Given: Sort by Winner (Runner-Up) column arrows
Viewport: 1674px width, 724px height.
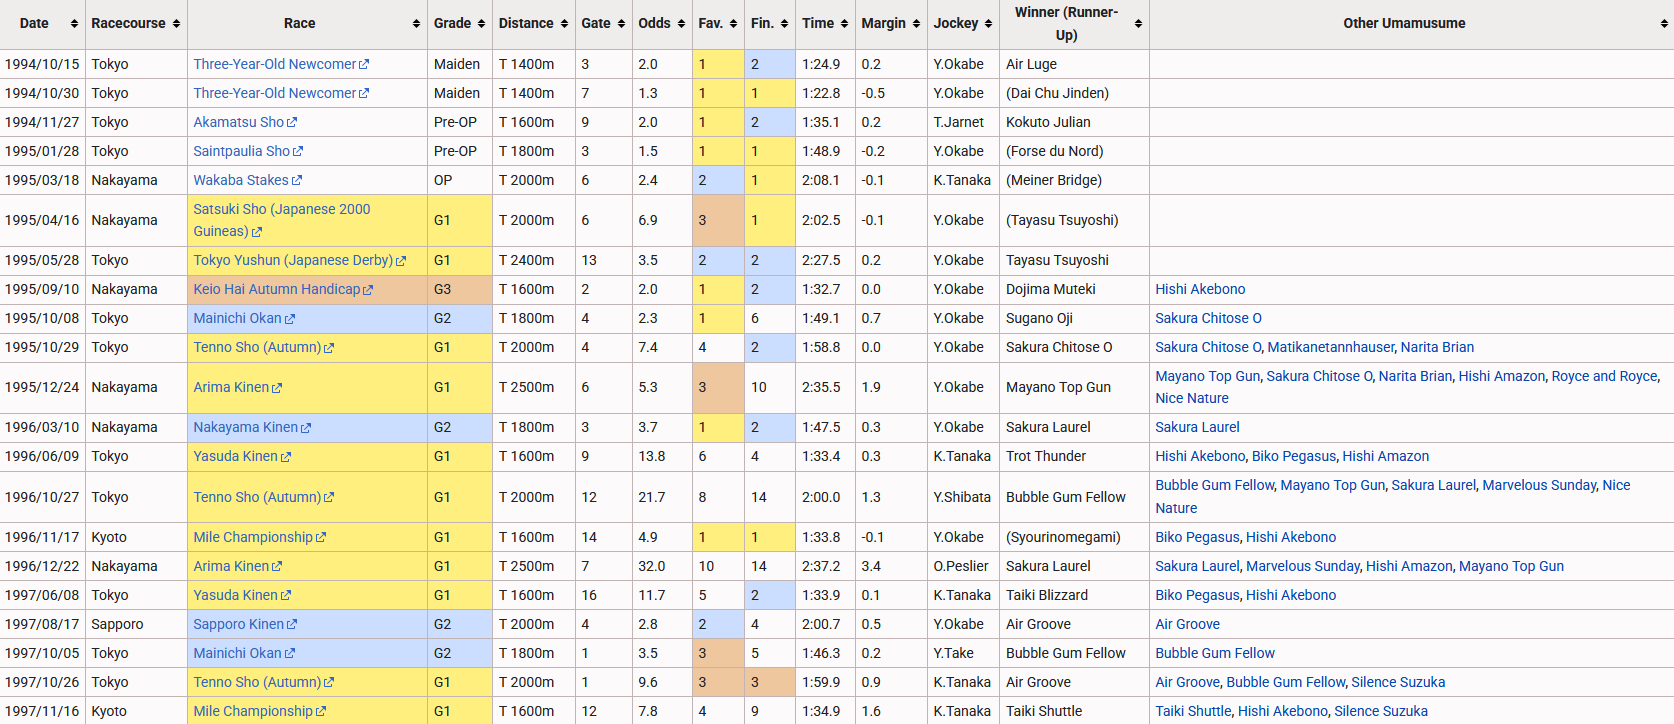Looking at the screenshot, I should 1138,24.
